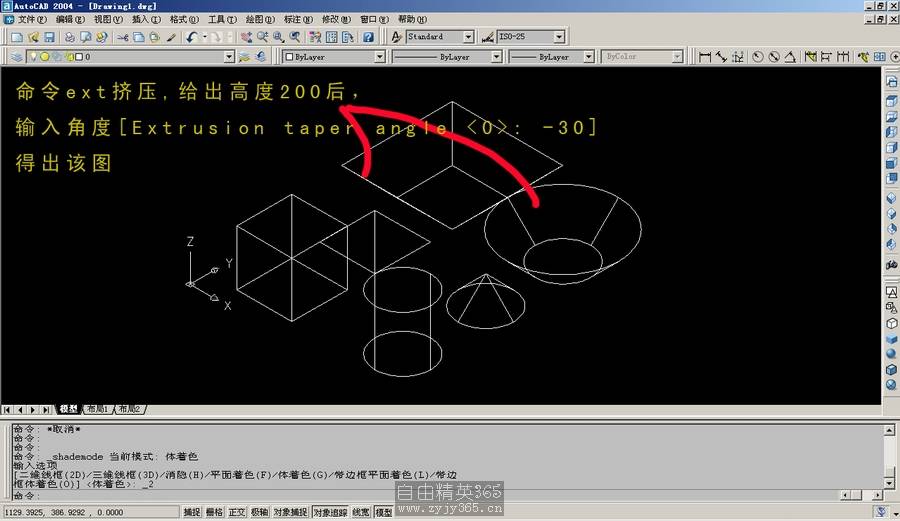The height and width of the screenshot is (521, 900).
Task: Click the New drawing icon
Action: tap(17, 37)
